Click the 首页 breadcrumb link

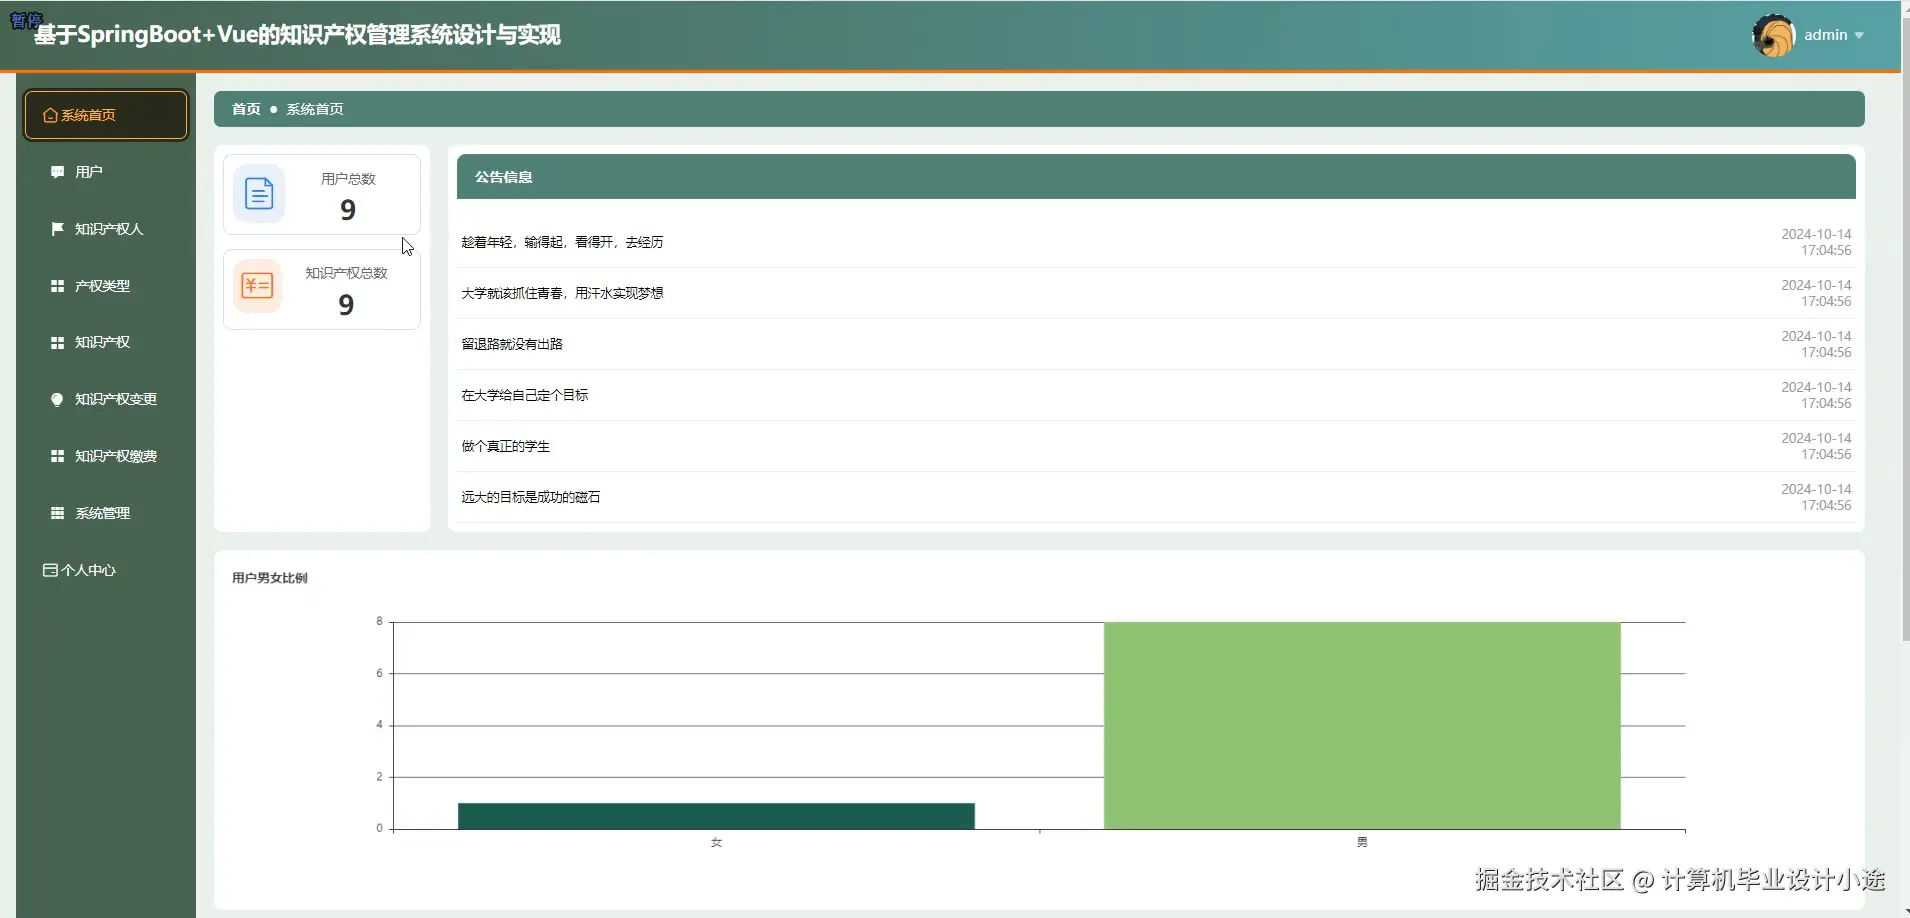[x=246, y=109]
